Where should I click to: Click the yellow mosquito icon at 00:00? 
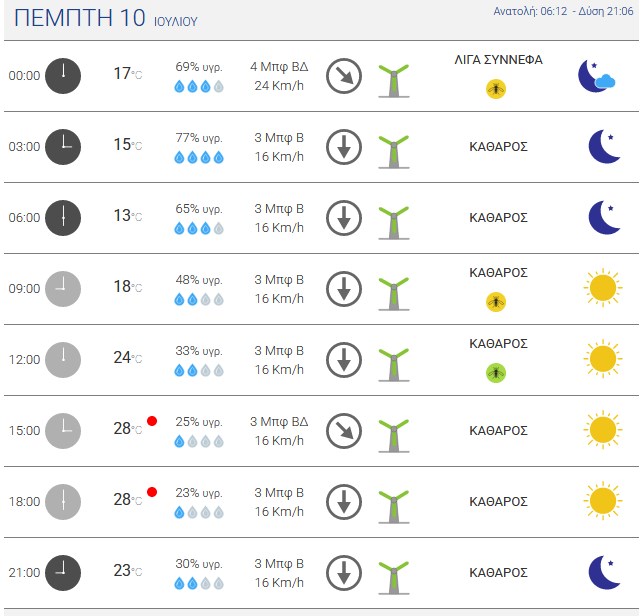pyautogui.click(x=496, y=89)
